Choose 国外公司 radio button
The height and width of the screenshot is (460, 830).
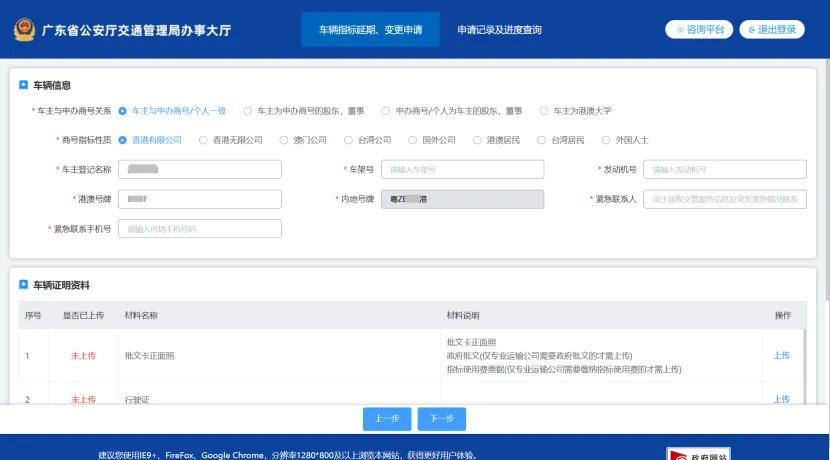[x=413, y=140]
